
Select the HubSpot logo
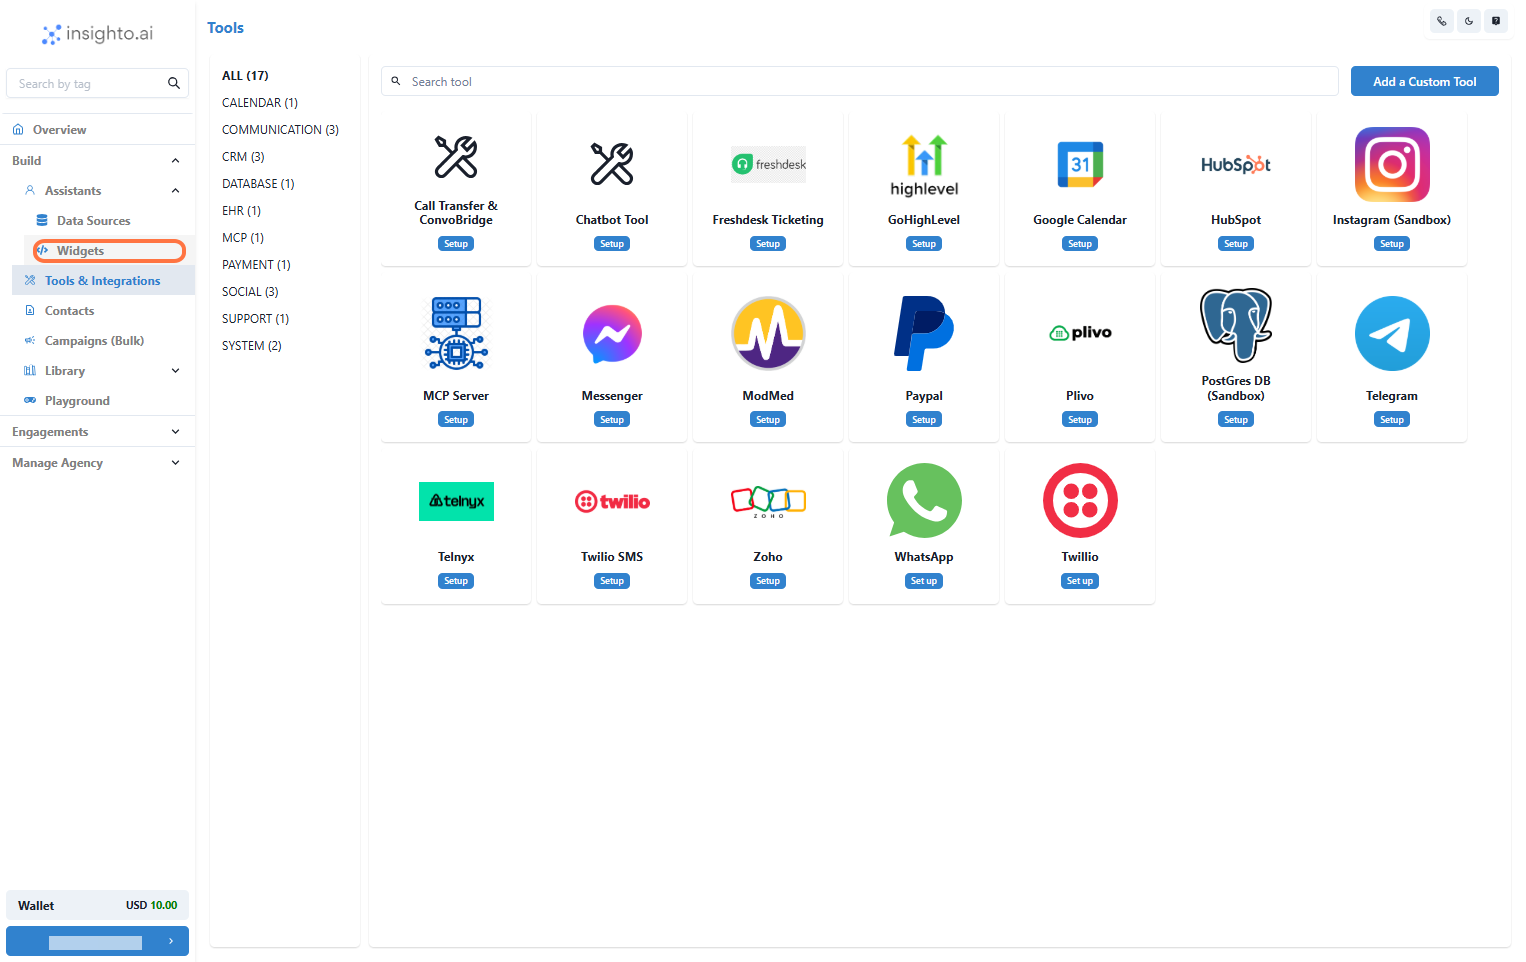(1236, 165)
